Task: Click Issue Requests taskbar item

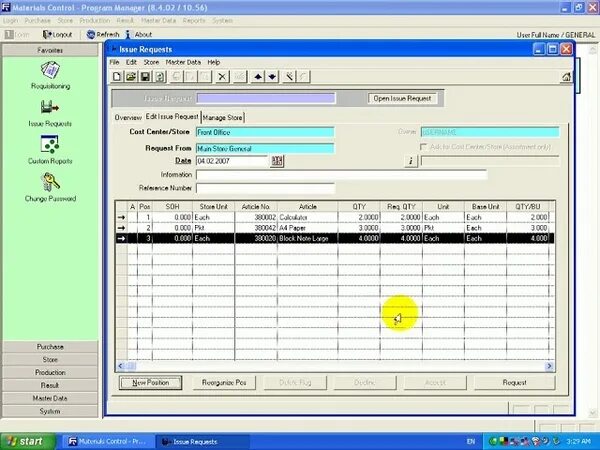Action: coord(202,442)
